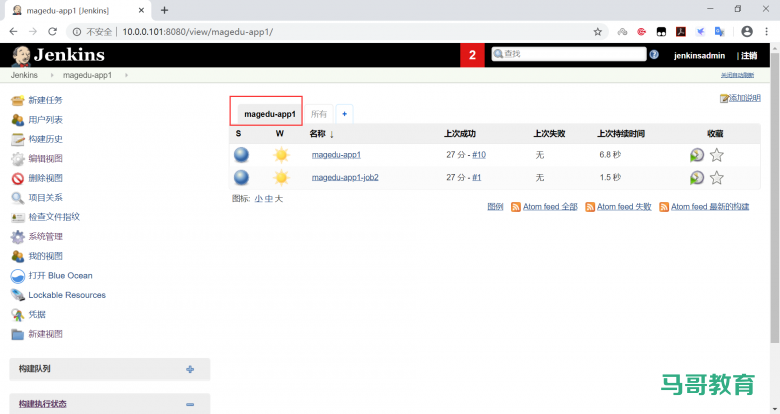
Task: Click the jenkinsadmin user link
Action: [x=699, y=56]
